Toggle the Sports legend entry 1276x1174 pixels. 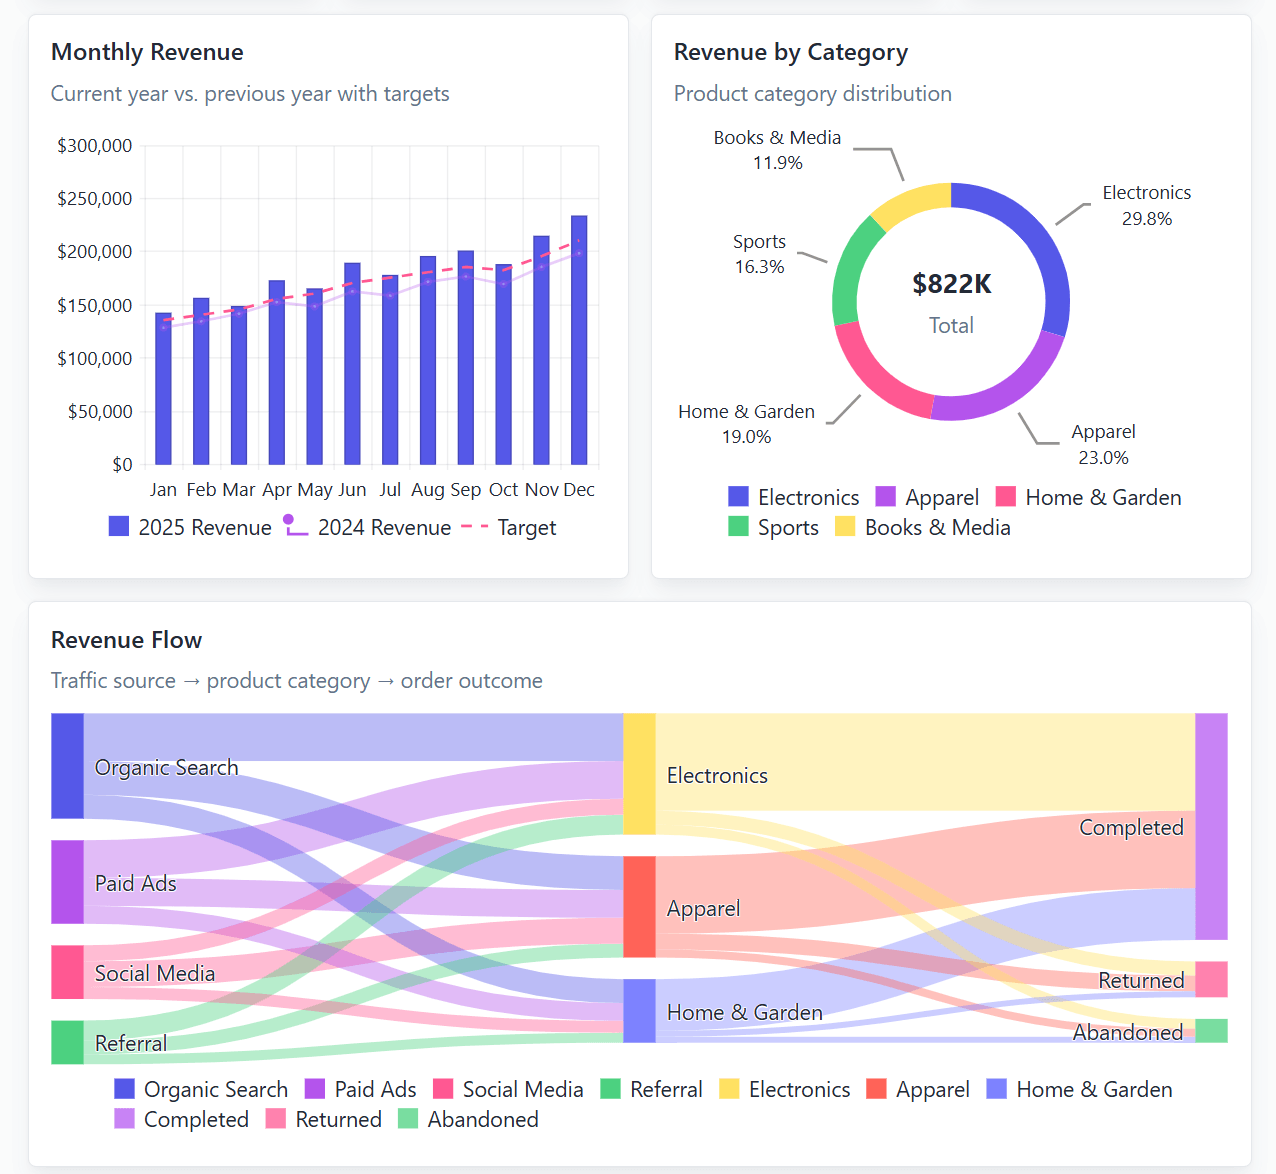pos(773,527)
